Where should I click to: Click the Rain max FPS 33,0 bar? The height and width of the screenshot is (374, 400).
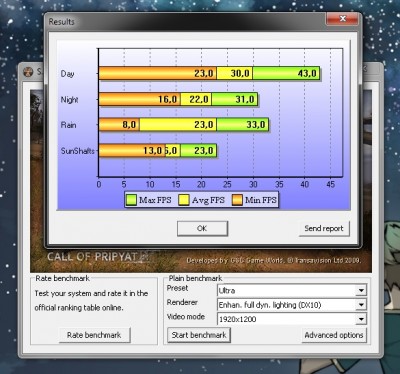pos(243,125)
